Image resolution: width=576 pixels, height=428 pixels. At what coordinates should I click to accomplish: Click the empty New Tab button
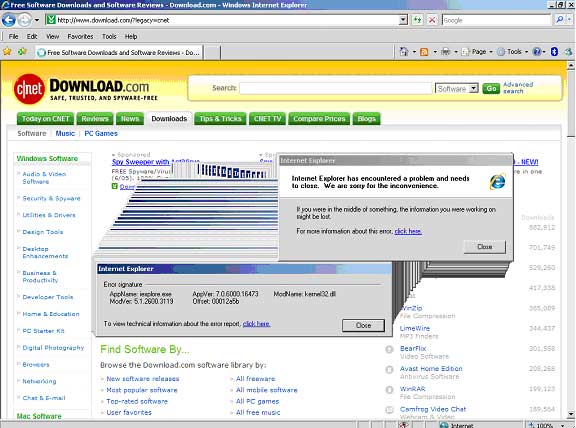tap(212, 53)
